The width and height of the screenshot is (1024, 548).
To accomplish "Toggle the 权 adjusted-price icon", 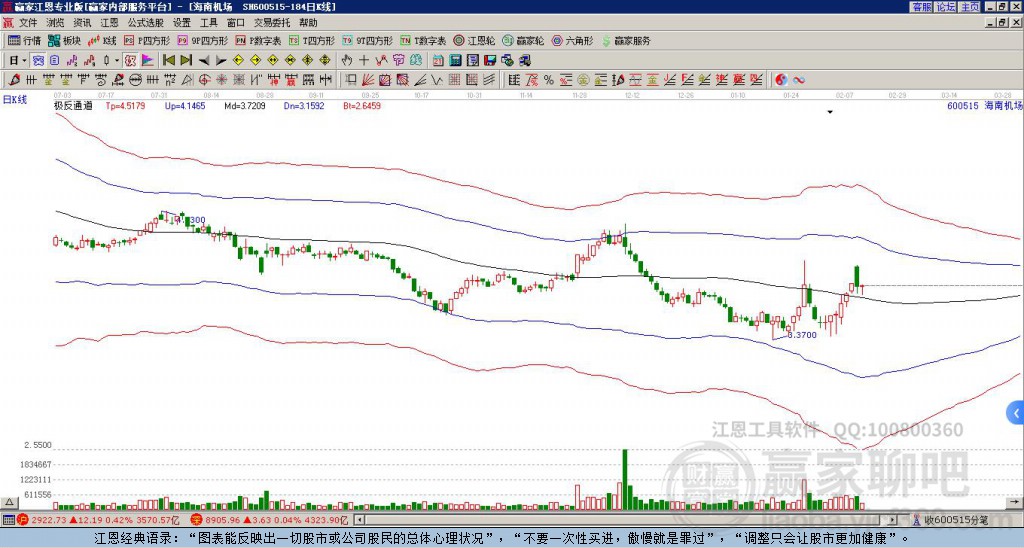I will coord(130,61).
